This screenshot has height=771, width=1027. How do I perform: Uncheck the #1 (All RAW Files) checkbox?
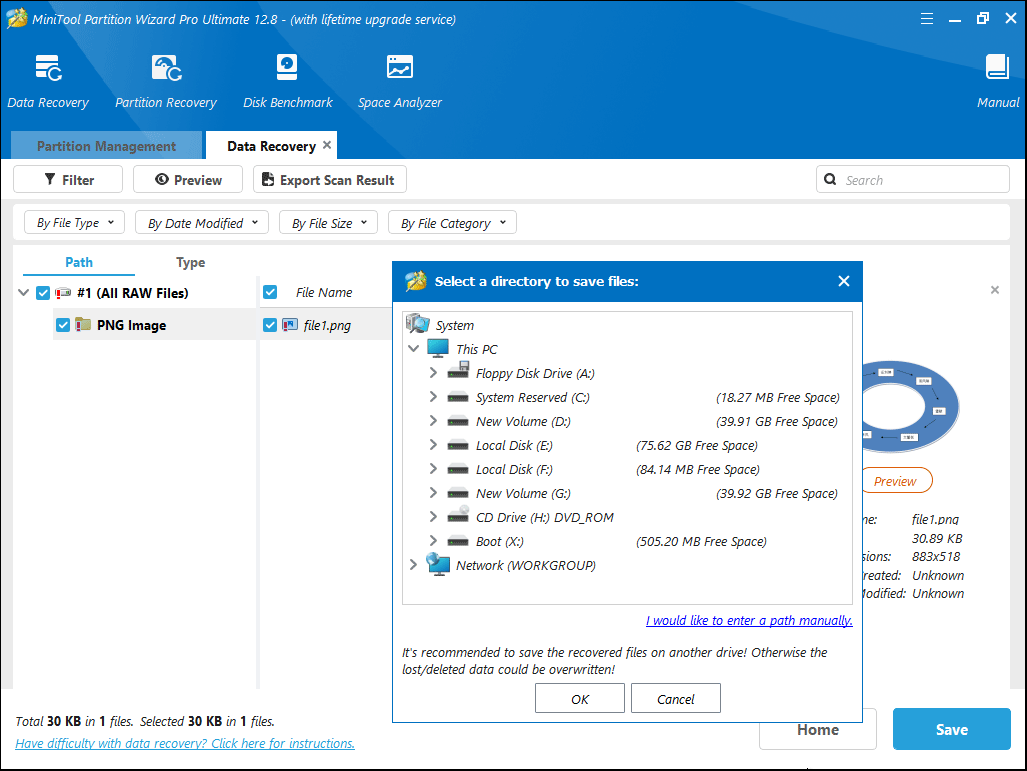[43, 293]
